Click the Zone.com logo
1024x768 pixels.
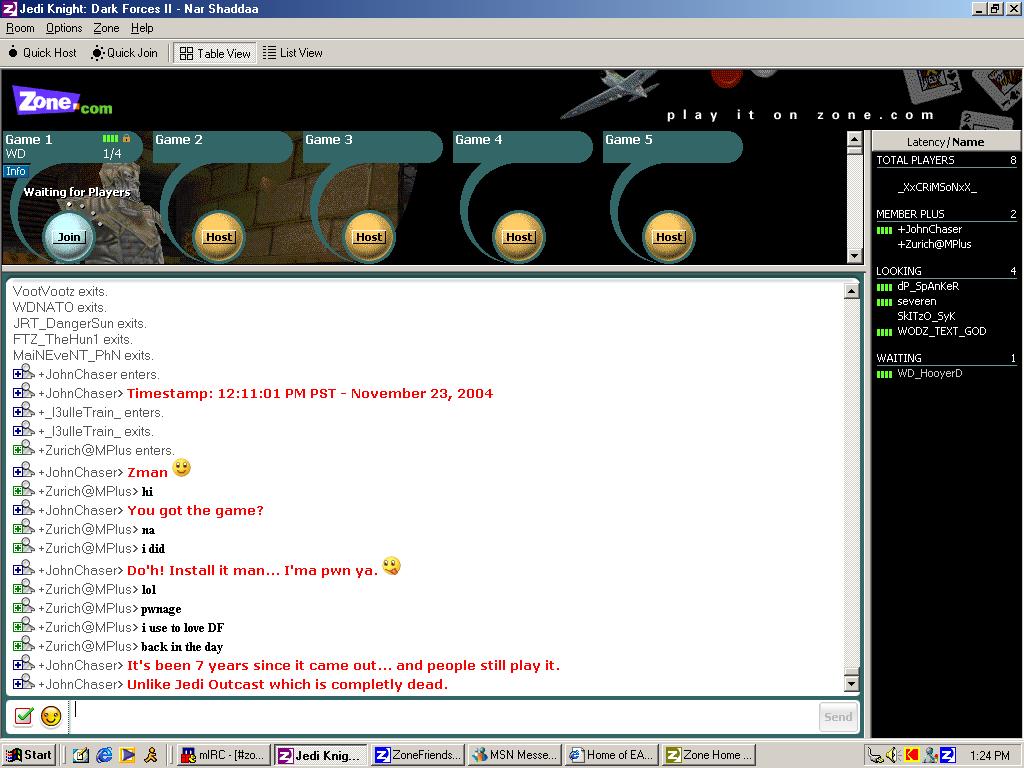tap(63, 102)
